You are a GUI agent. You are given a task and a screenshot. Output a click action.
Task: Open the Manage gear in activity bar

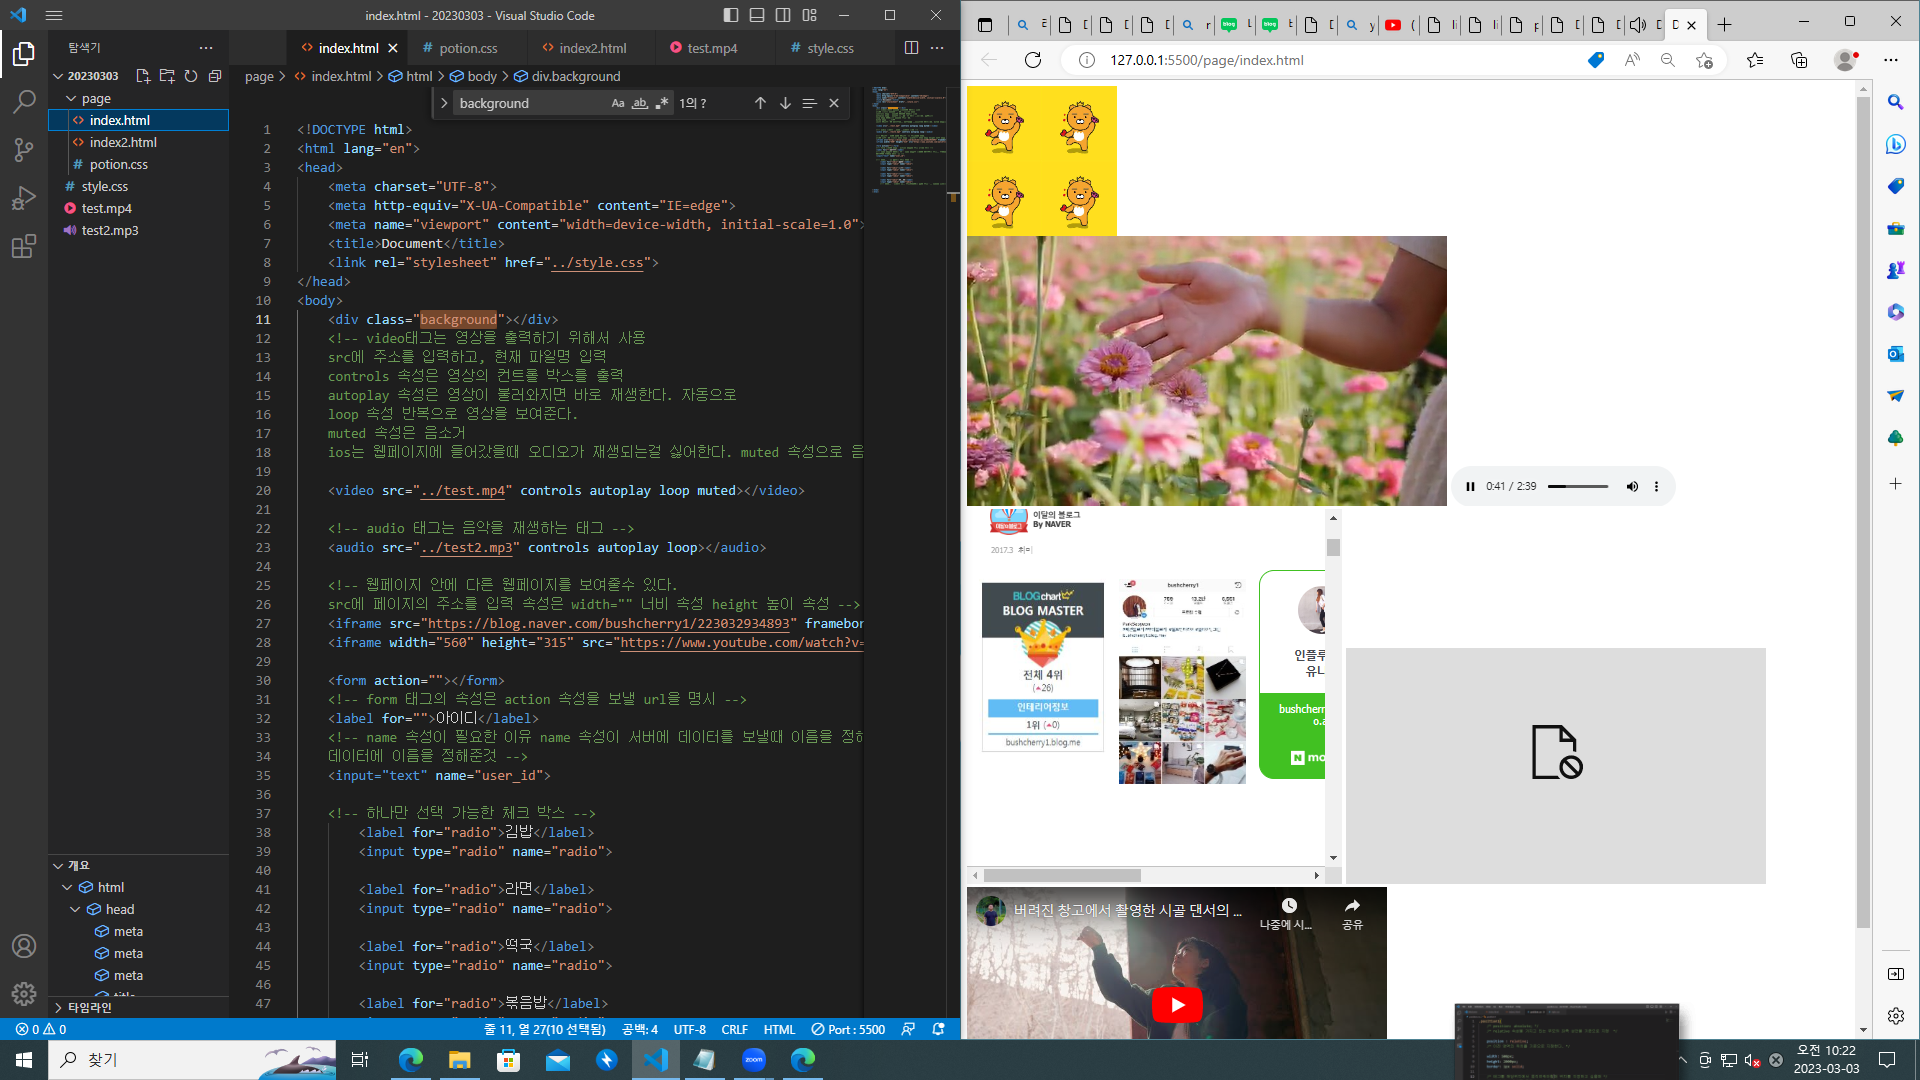coord(24,994)
